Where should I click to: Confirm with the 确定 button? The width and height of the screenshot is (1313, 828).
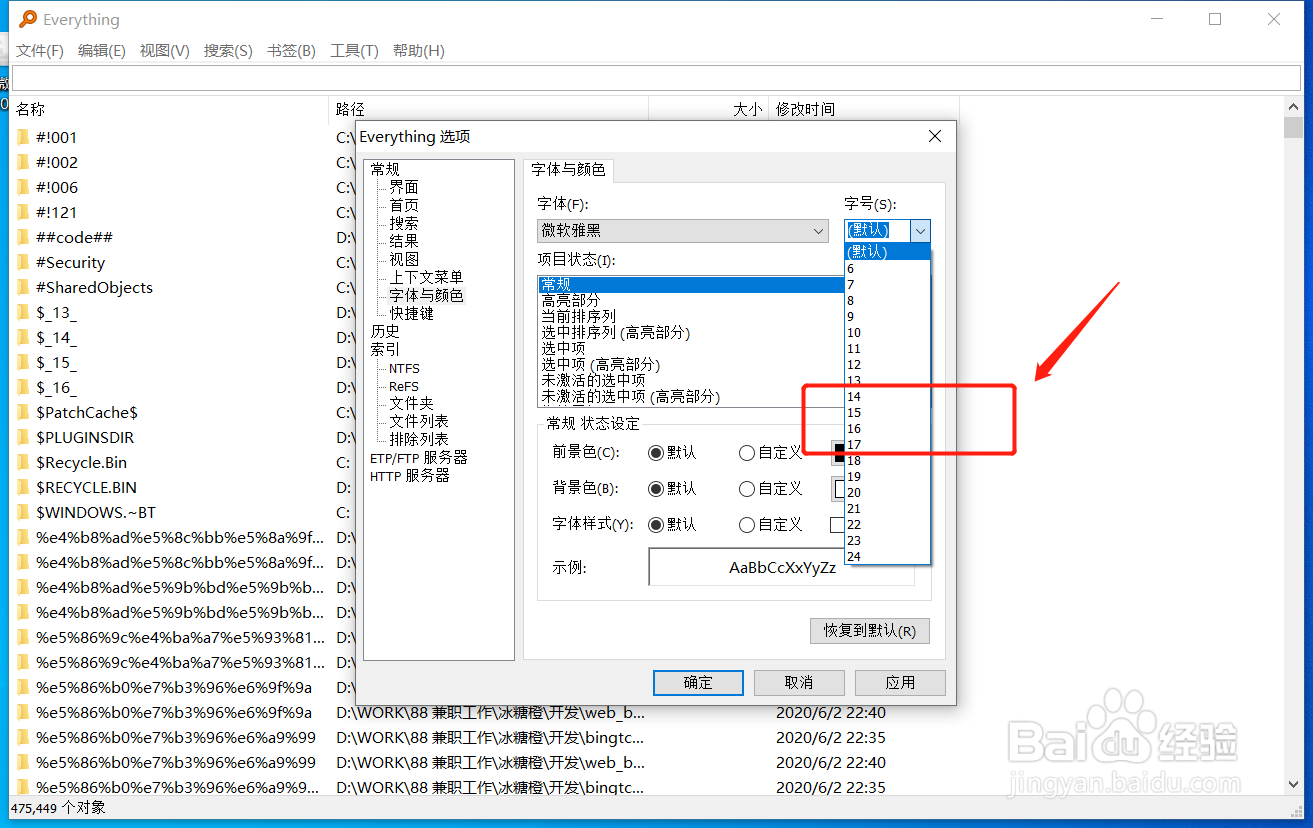click(698, 682)
